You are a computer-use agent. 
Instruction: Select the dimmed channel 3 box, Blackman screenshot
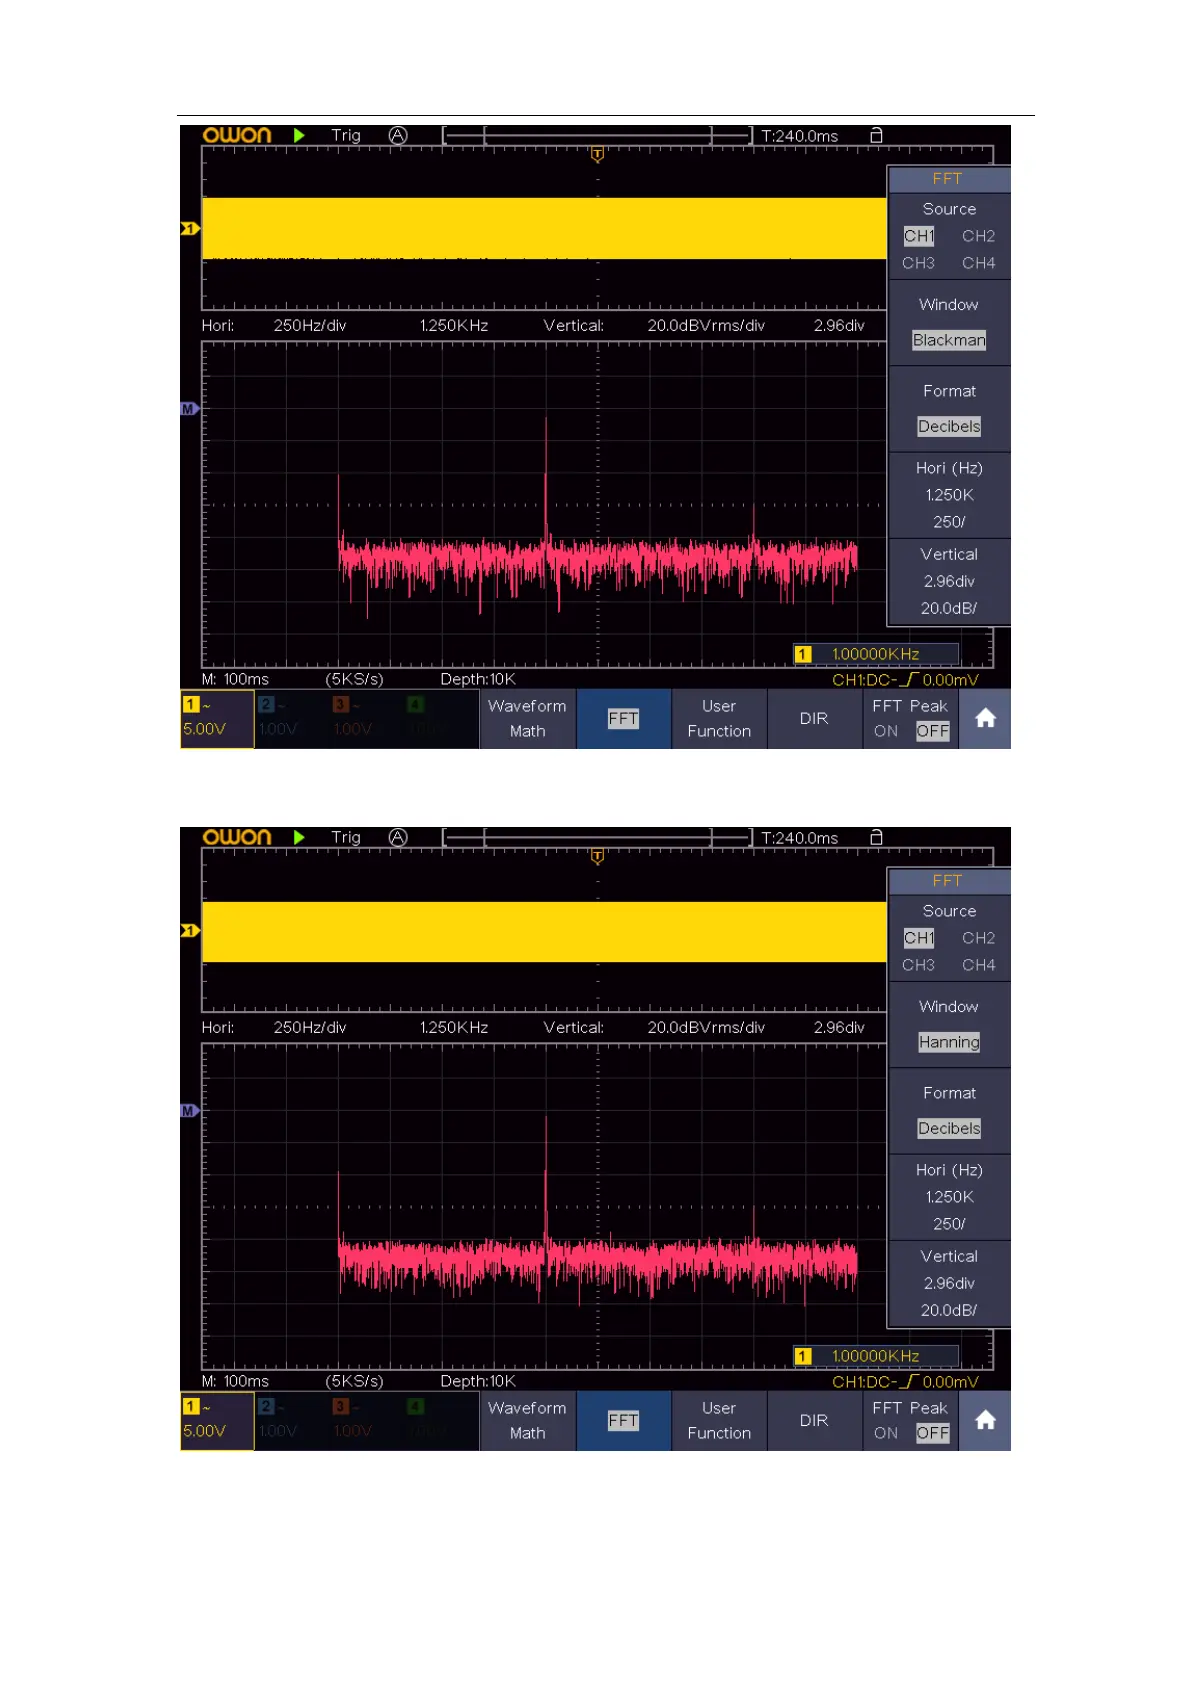367,718
